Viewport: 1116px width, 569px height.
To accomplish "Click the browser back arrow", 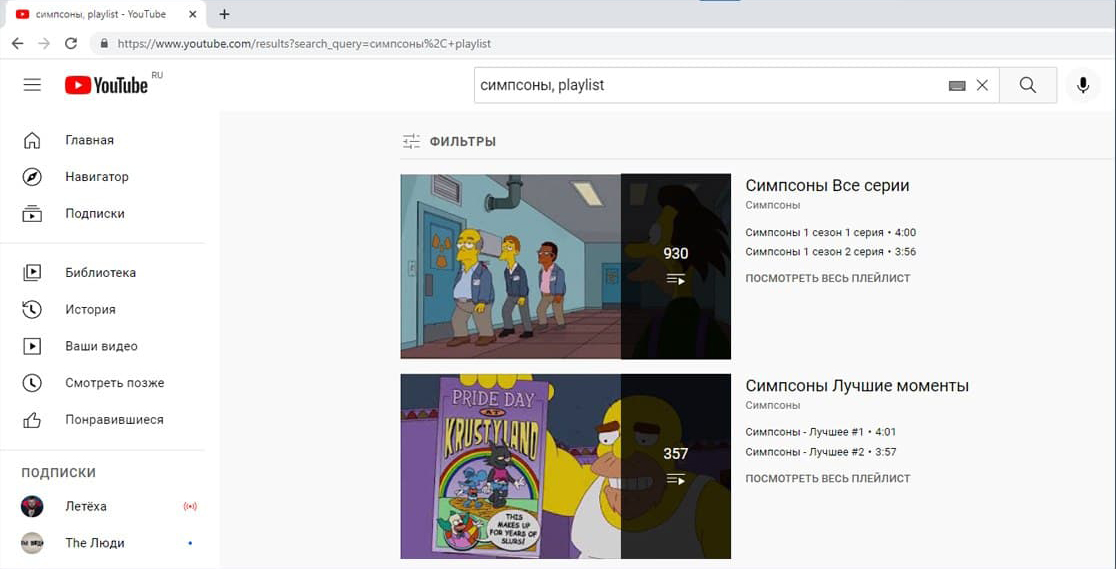I will point(17,43).
